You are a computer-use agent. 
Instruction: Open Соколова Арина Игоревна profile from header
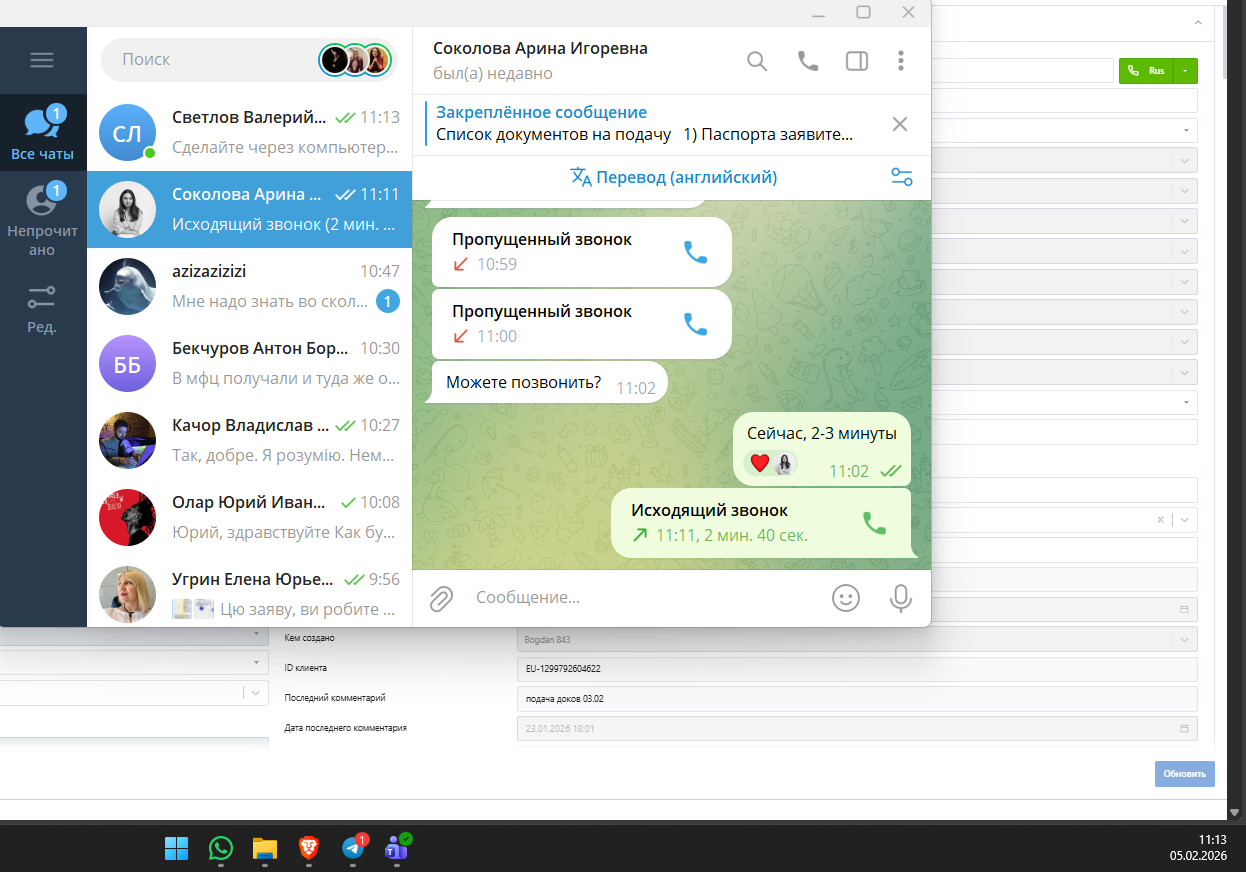[x=540, y=60]
